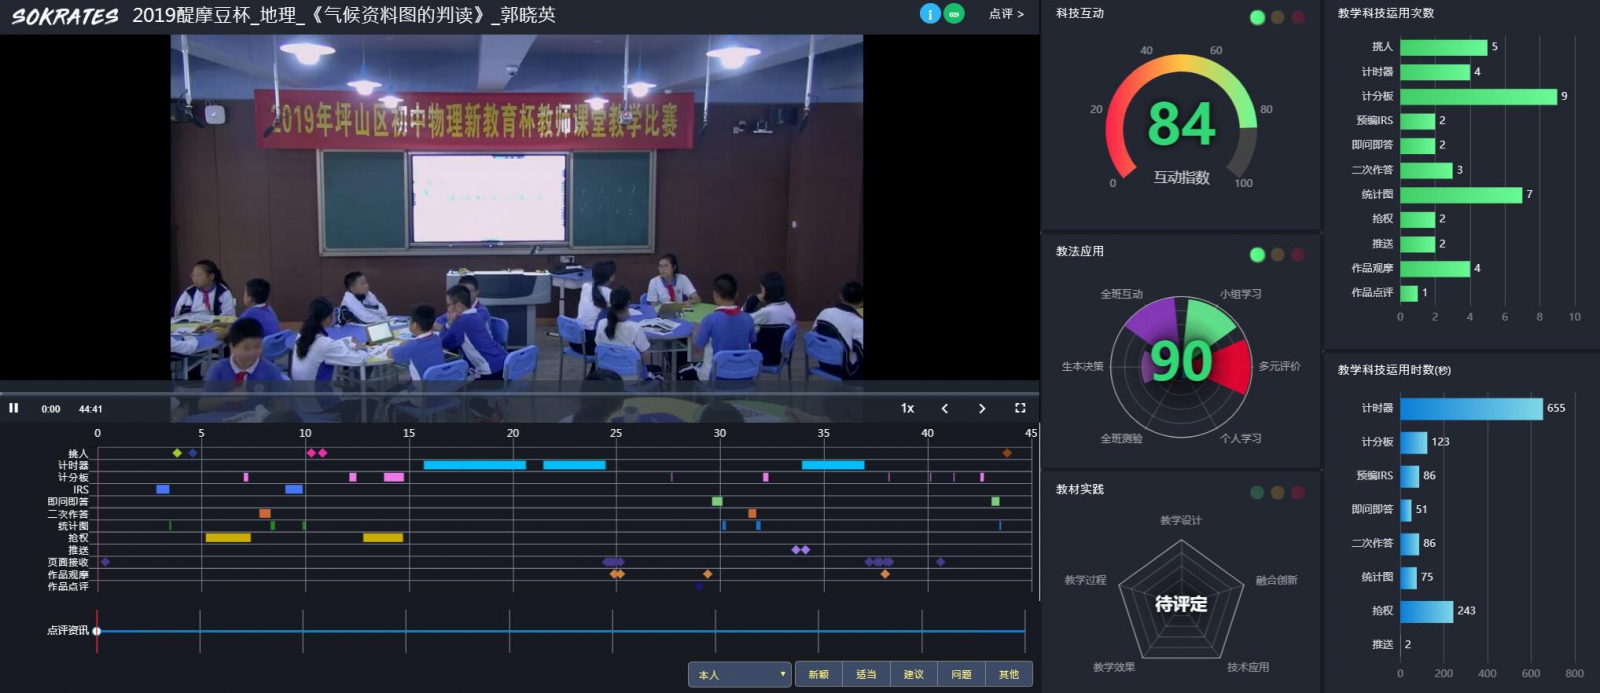Image resolution: width=1600 pixels, height=693 pixels.
Task: Select yellow light in 教材实践 panel
Action: coord(1277,493)
